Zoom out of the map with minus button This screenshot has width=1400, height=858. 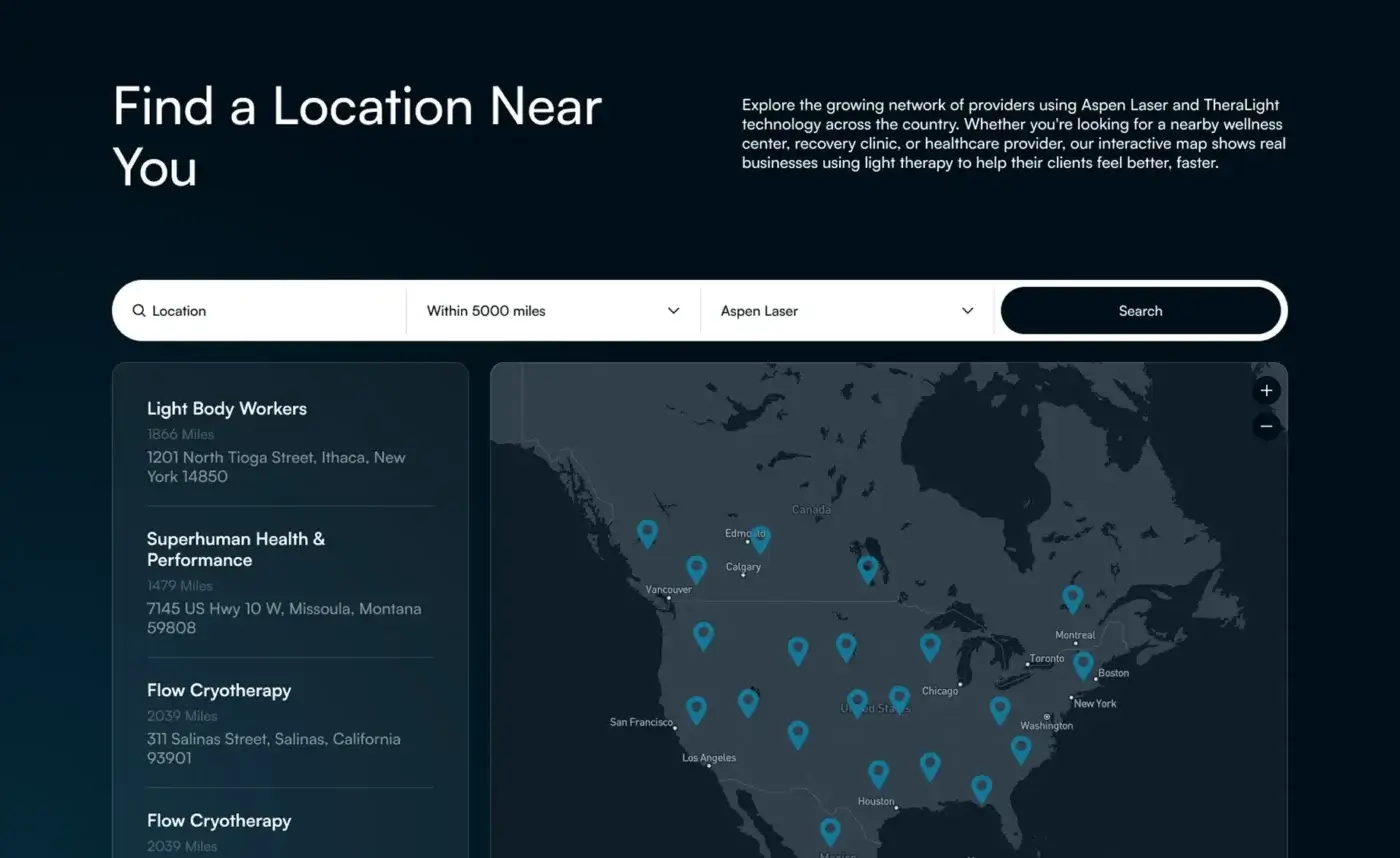1266,427
